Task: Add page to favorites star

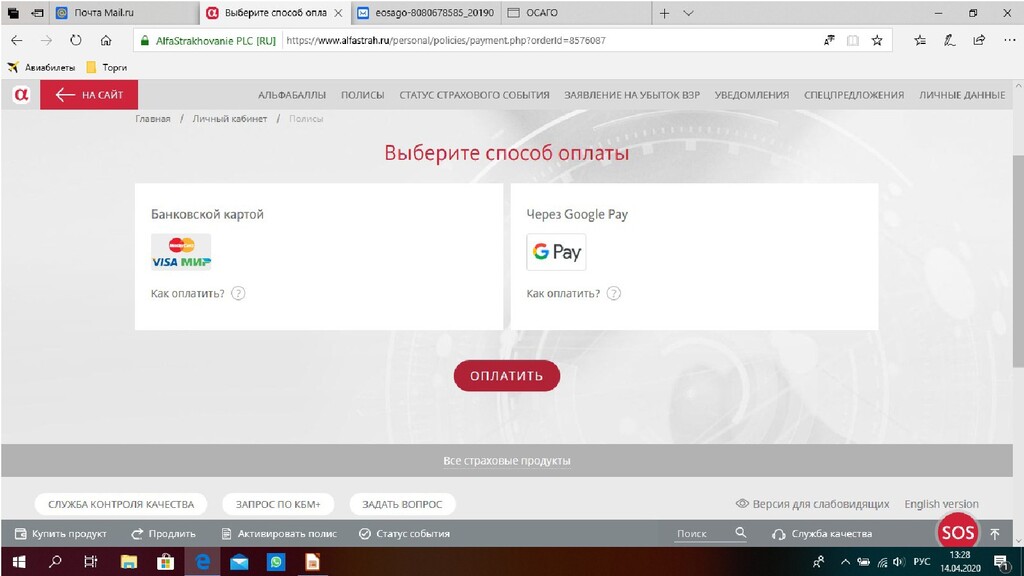Action: pos(877,40)
